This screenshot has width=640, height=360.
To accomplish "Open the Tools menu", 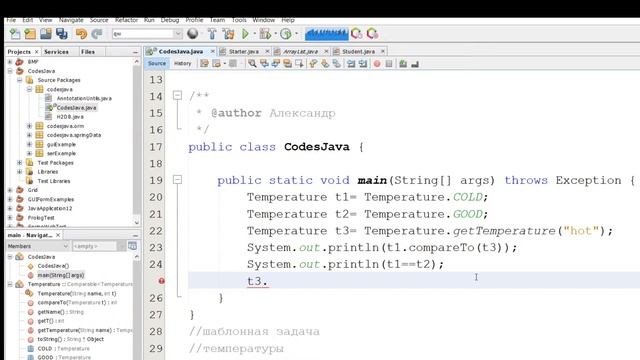I will (239, 20).
